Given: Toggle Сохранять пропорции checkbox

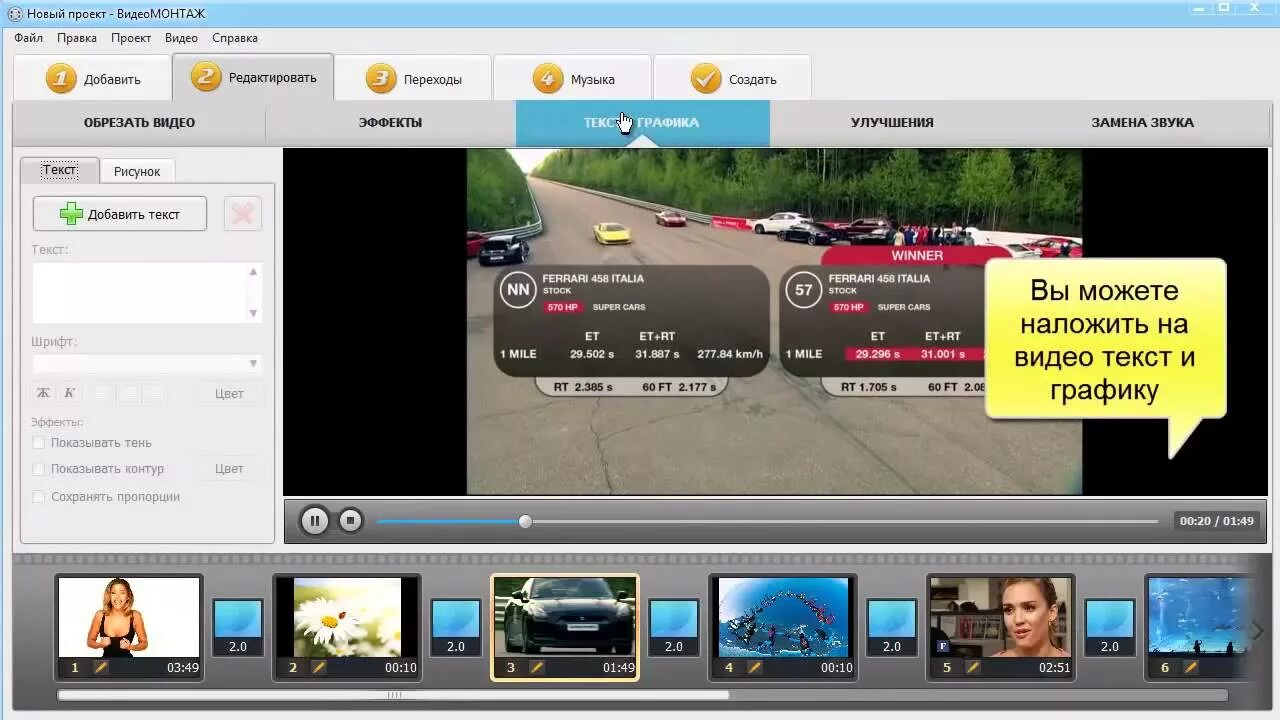Looking at the screenshot, I should (39, 497).
